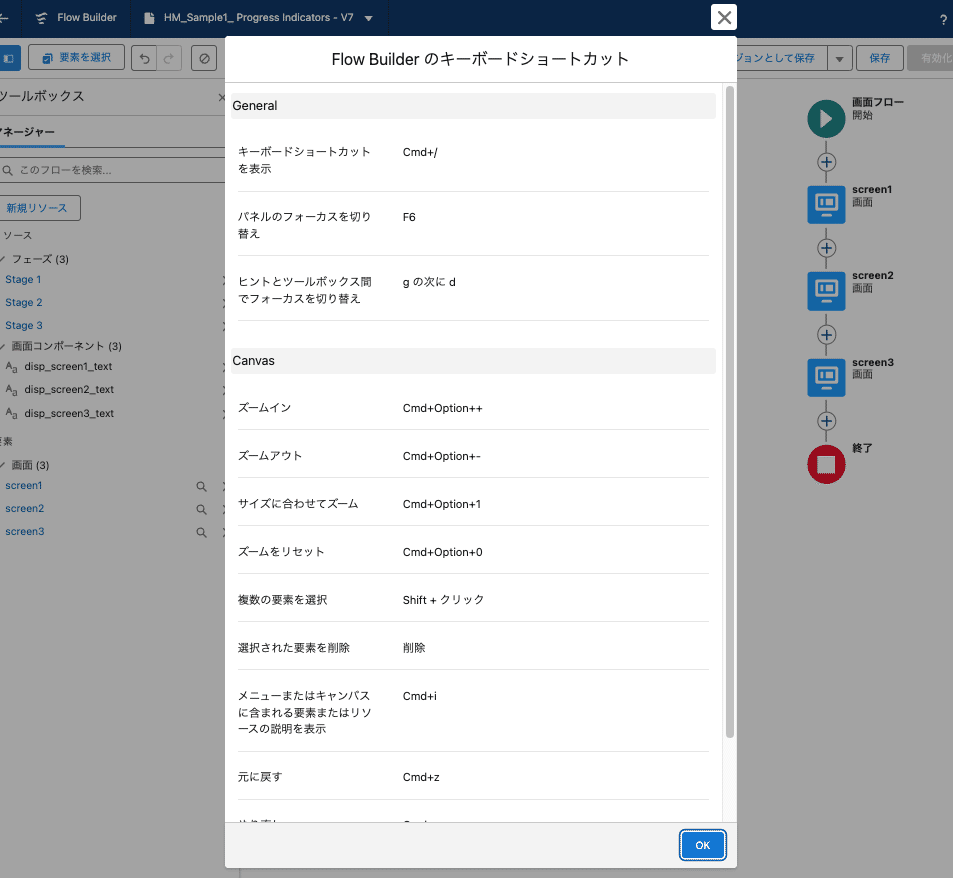Add element below screen2 node

[826, 335]
